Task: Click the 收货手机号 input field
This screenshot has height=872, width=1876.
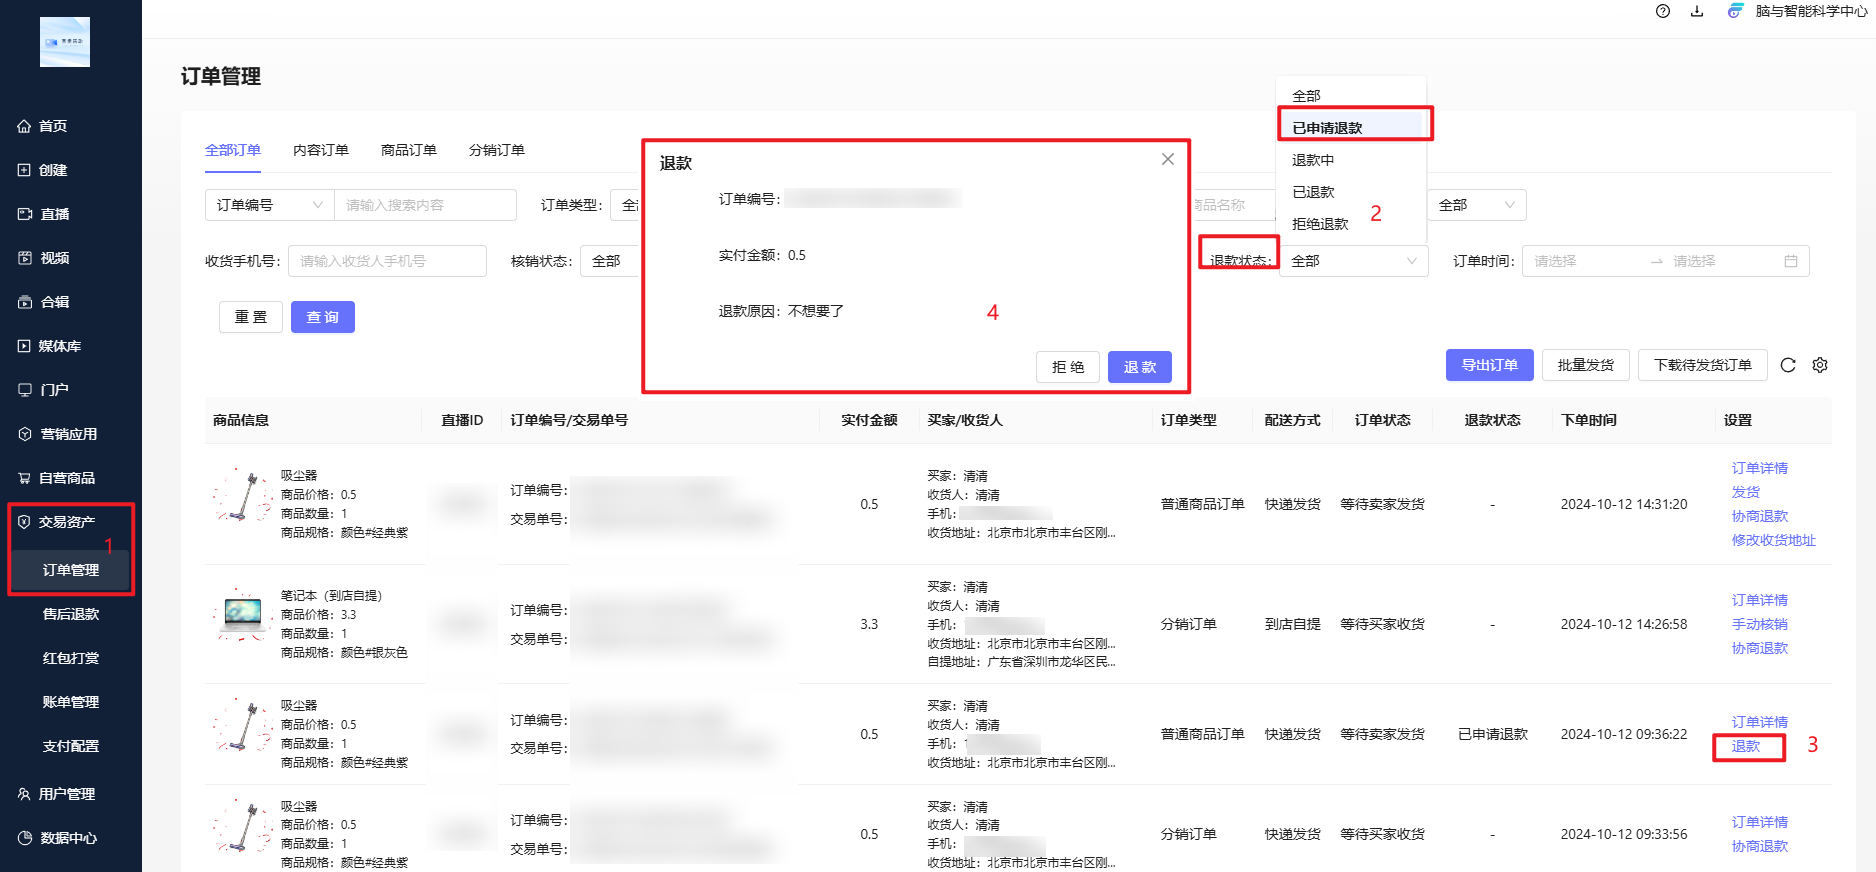Action: coord(387,261)
